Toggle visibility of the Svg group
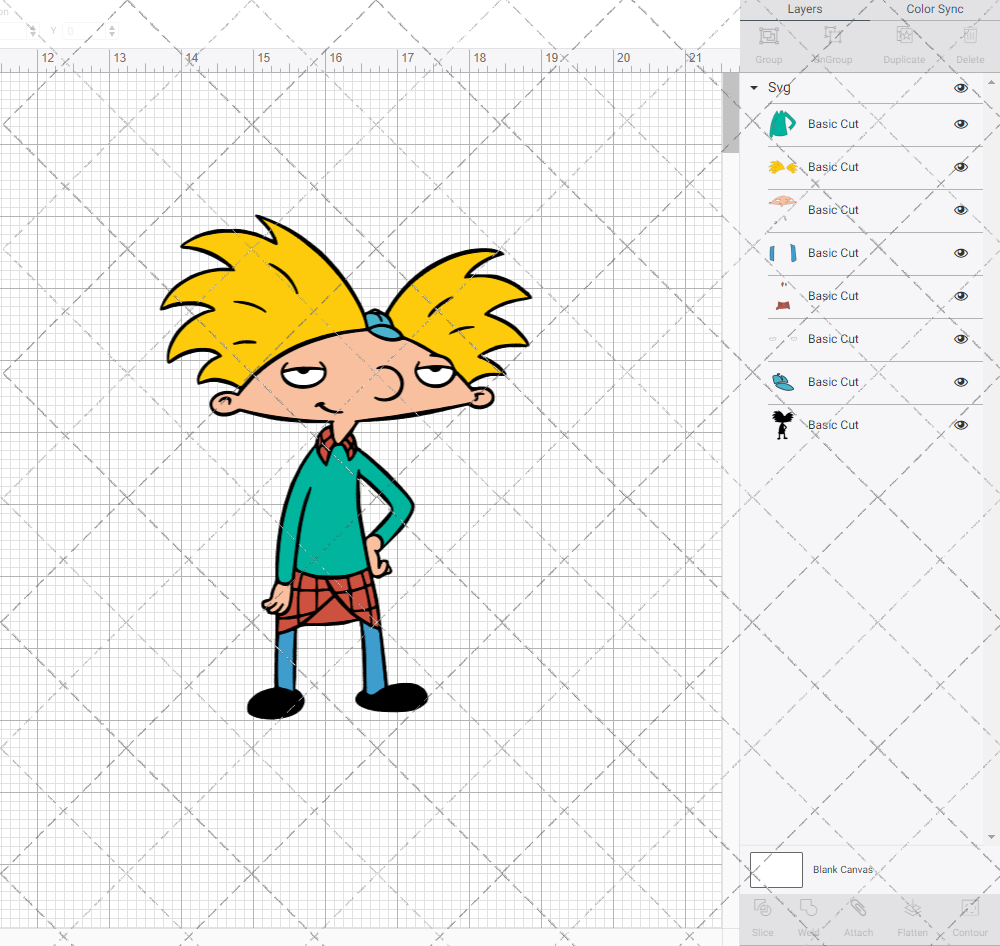 click(x=961, y=88)
